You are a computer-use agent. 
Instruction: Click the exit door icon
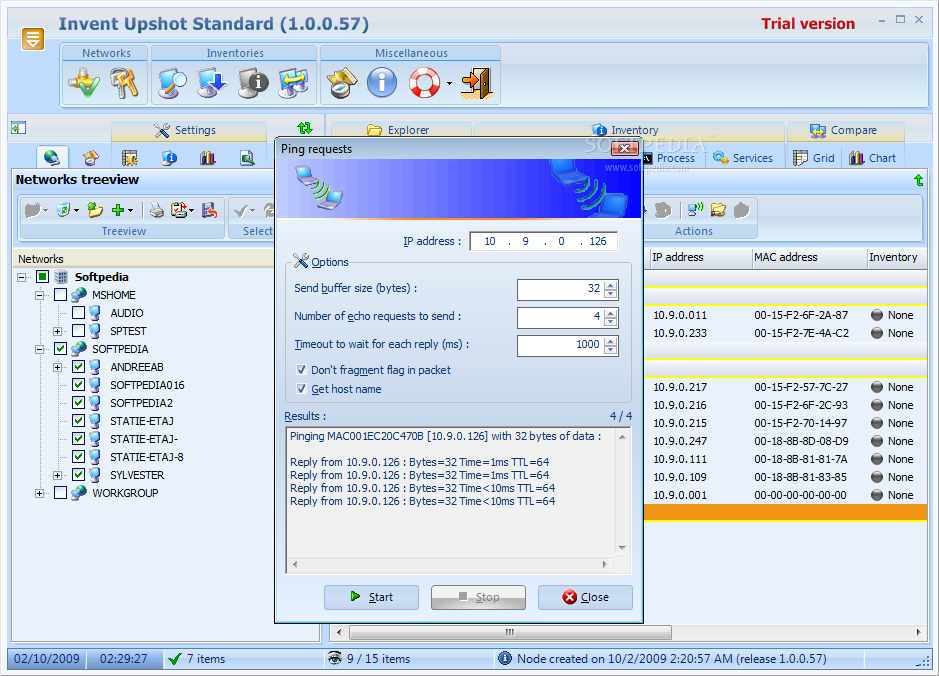point(477,83)
